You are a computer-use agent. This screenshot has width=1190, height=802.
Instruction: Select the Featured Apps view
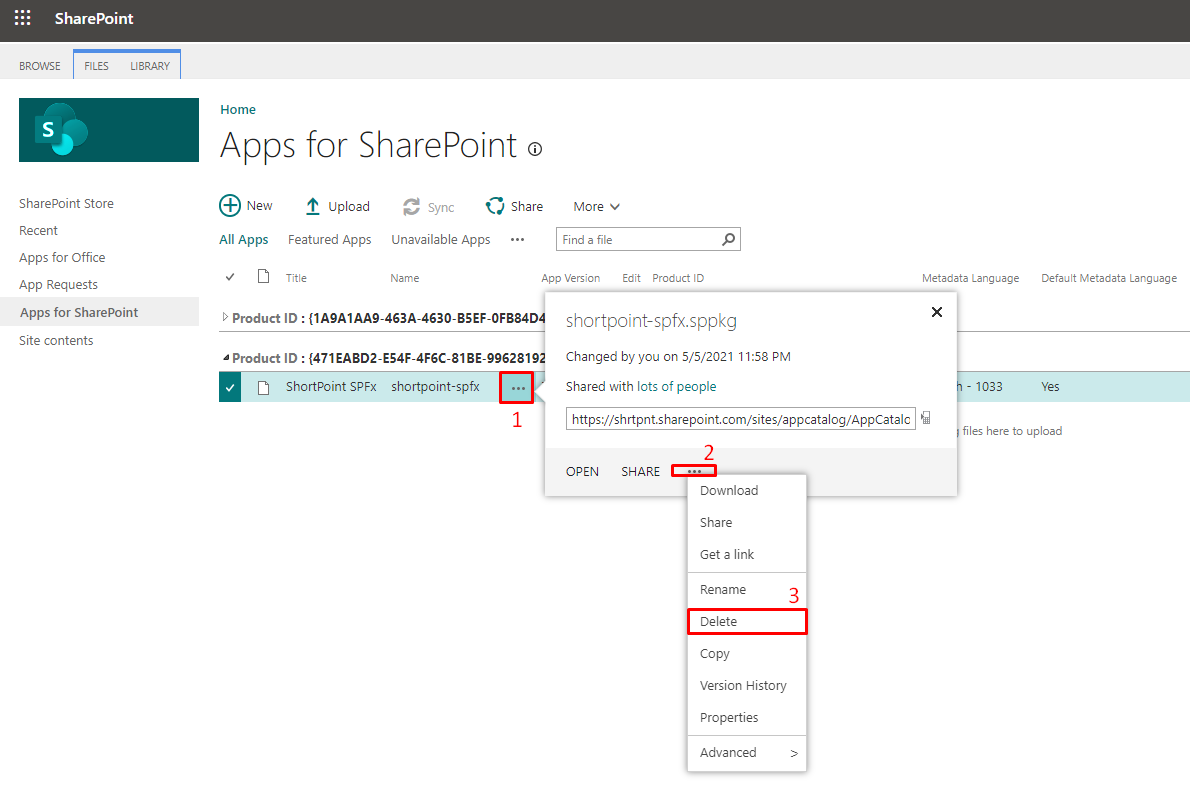click(x=329, y=240)
